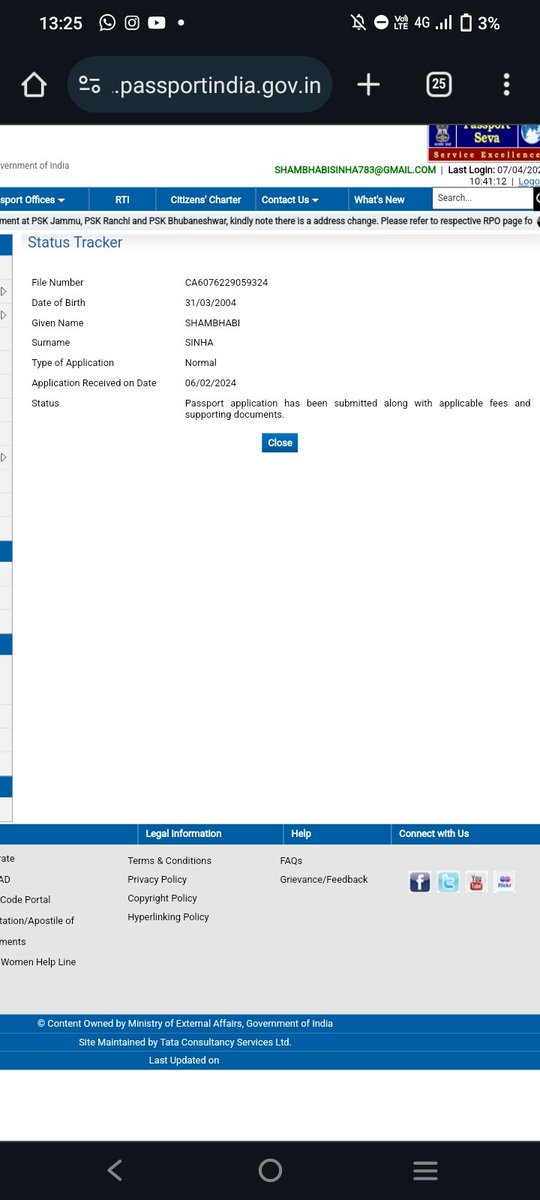Open a new tab with plus icon
The image size is (540, 1200).
click(x=368, y=85)
